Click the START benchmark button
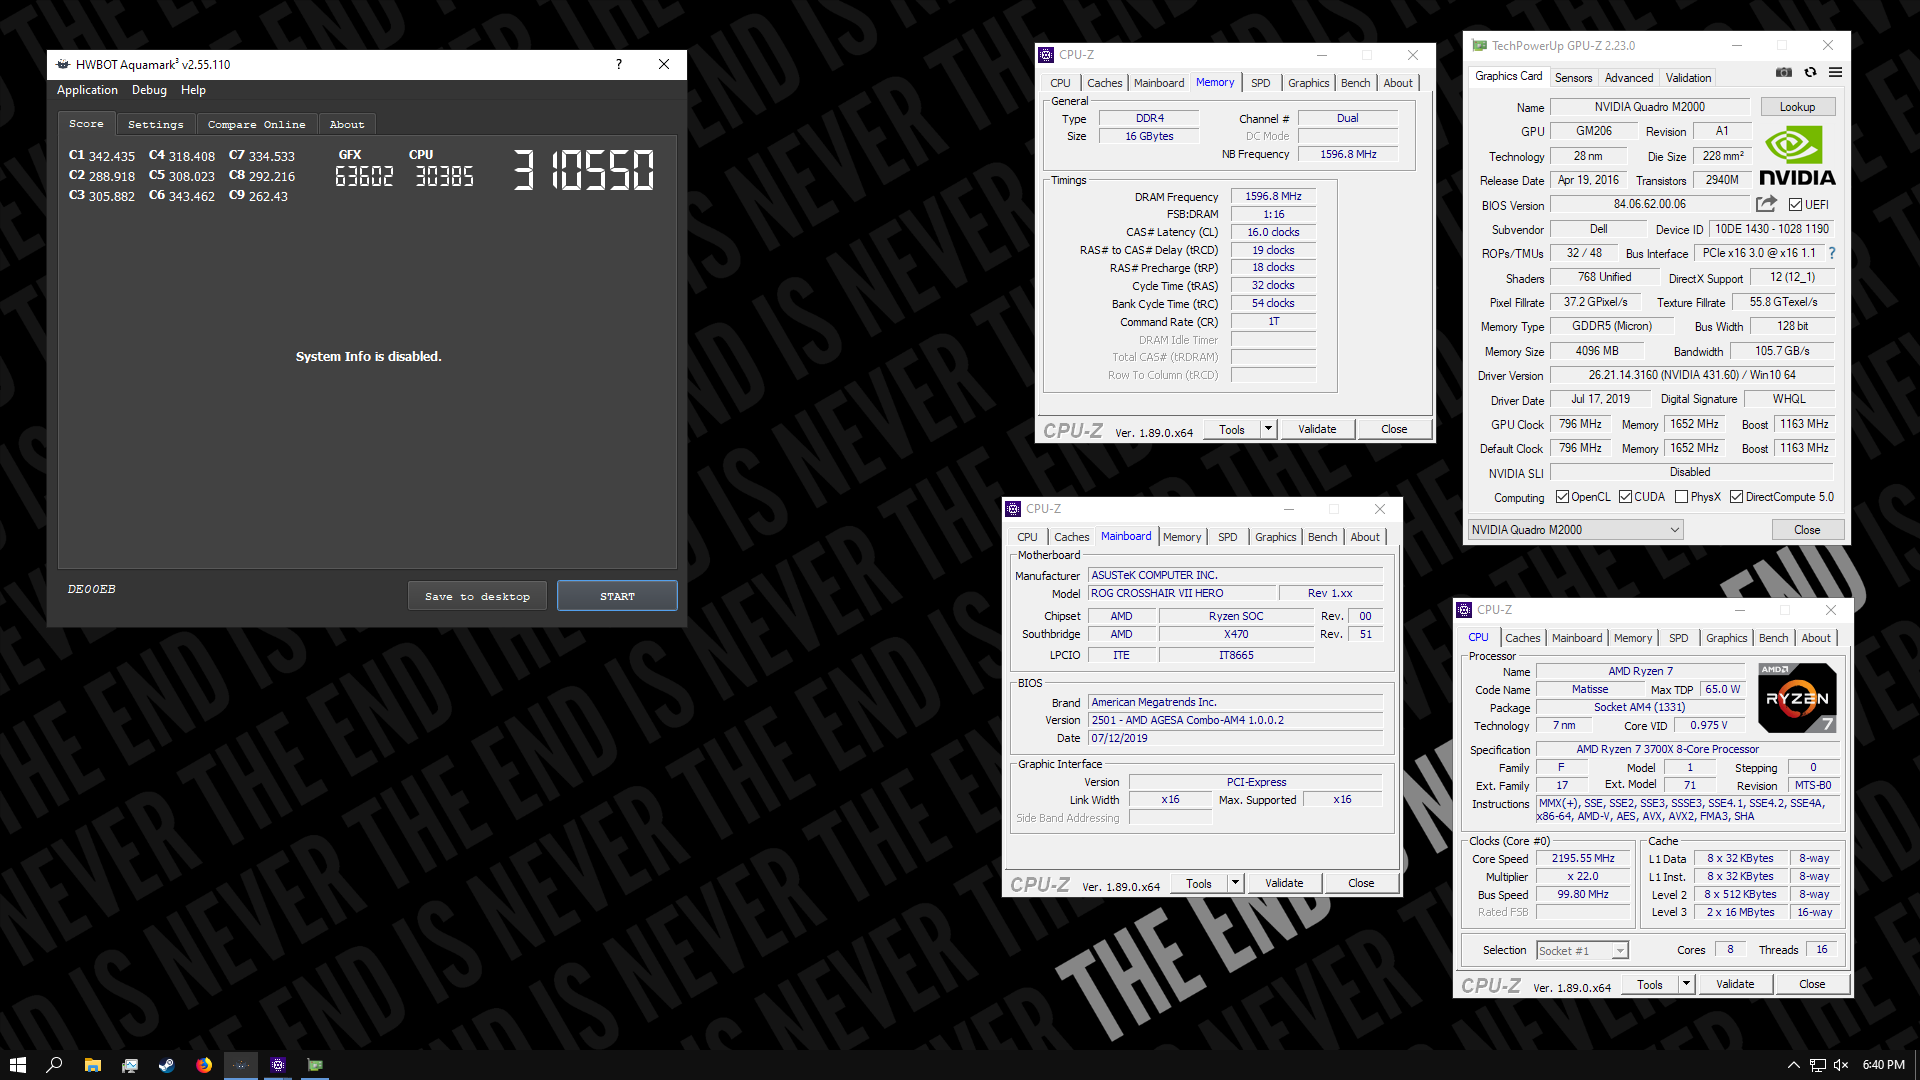Screen dimensions: 1920x1080 pyautogui.click(x=617, y=596)
